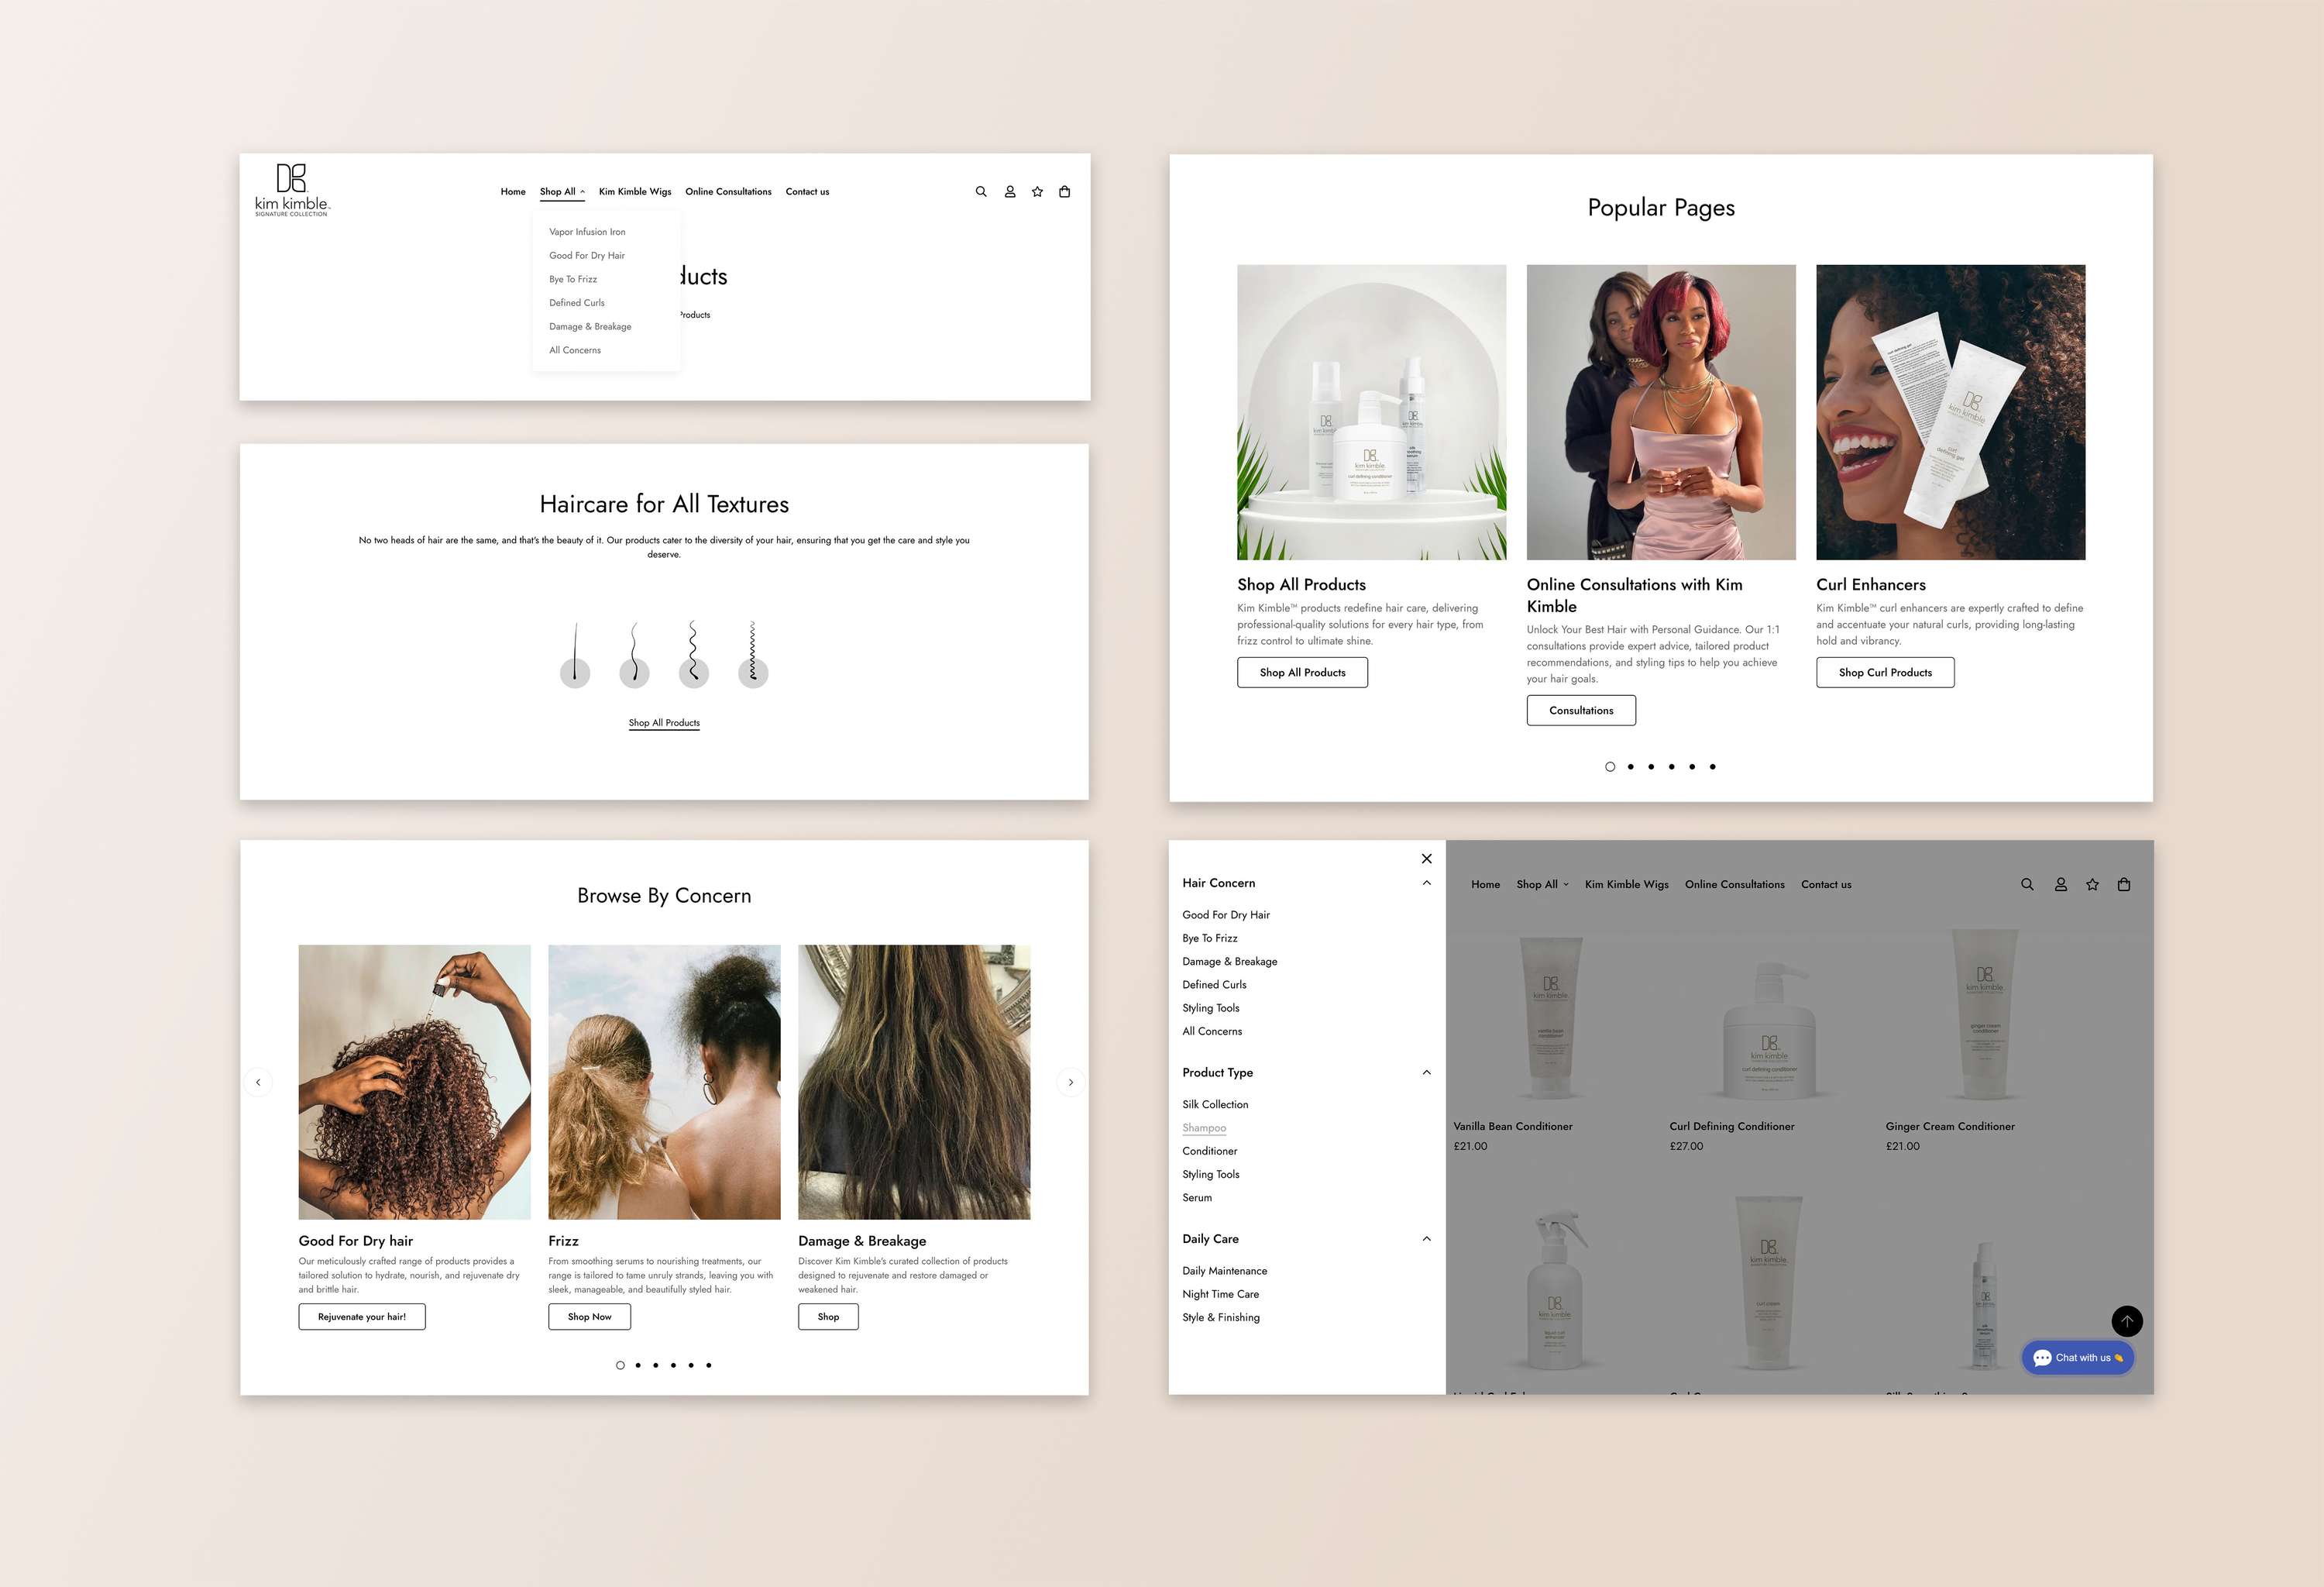
Task: Click Shop All Products button in Popular Pages
Action: [x=1302, y=672]
